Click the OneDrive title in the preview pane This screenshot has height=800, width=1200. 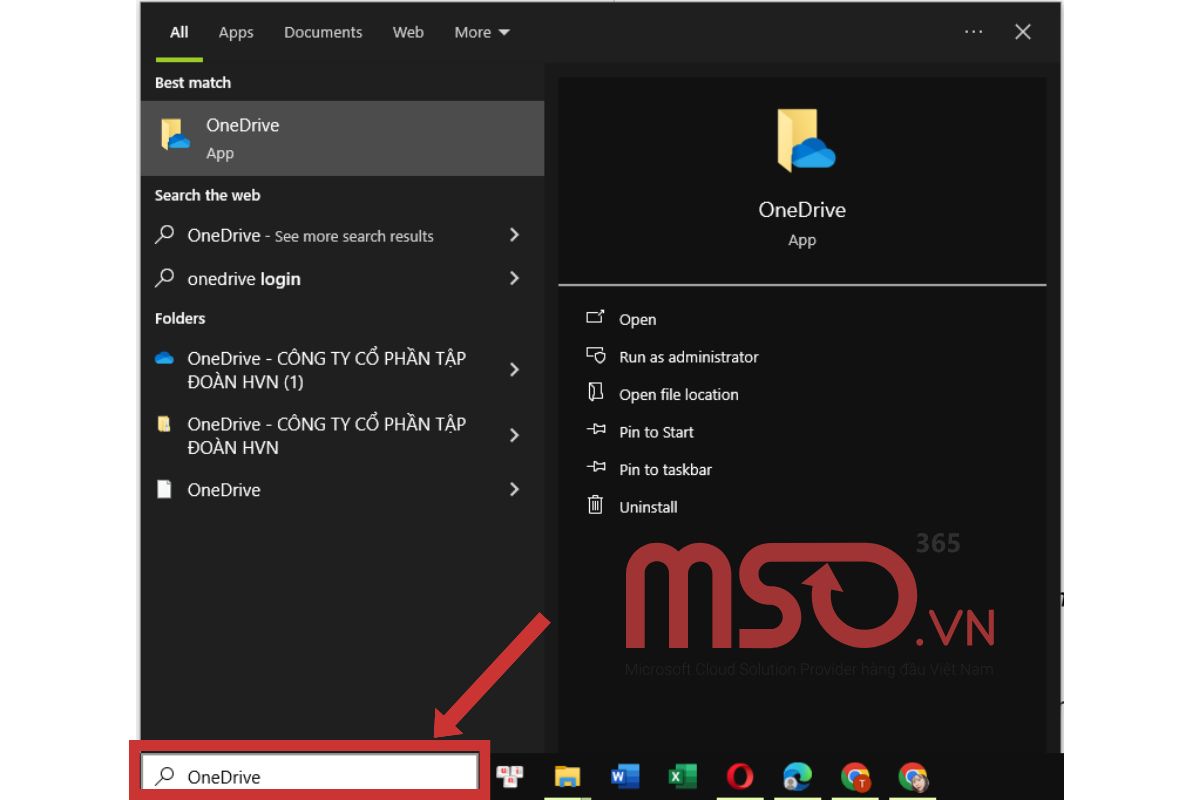coord(802,210)
